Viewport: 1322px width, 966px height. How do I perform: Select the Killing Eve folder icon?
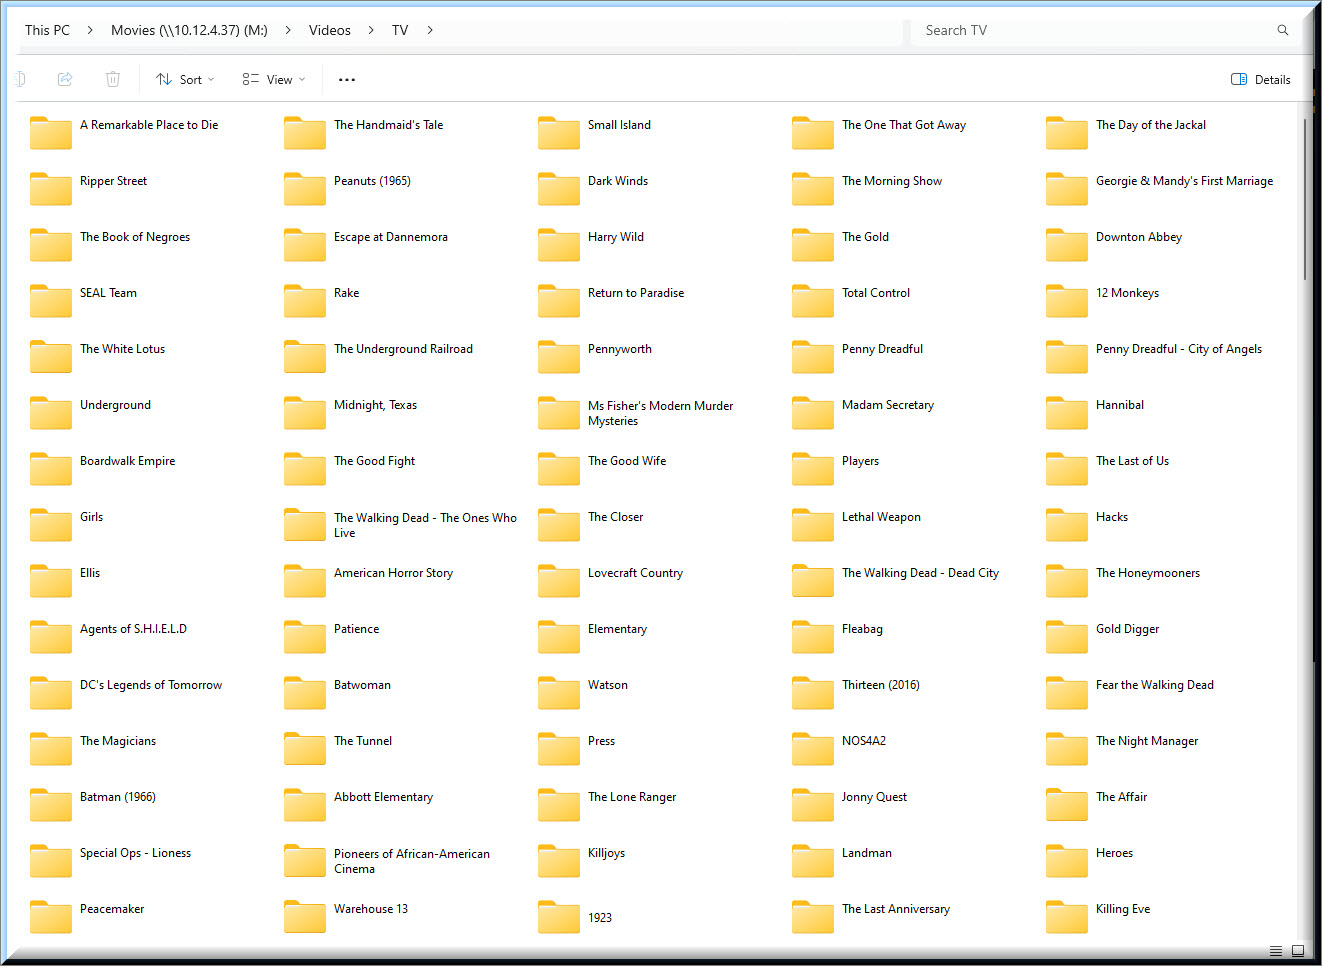tap(1067, 916)
